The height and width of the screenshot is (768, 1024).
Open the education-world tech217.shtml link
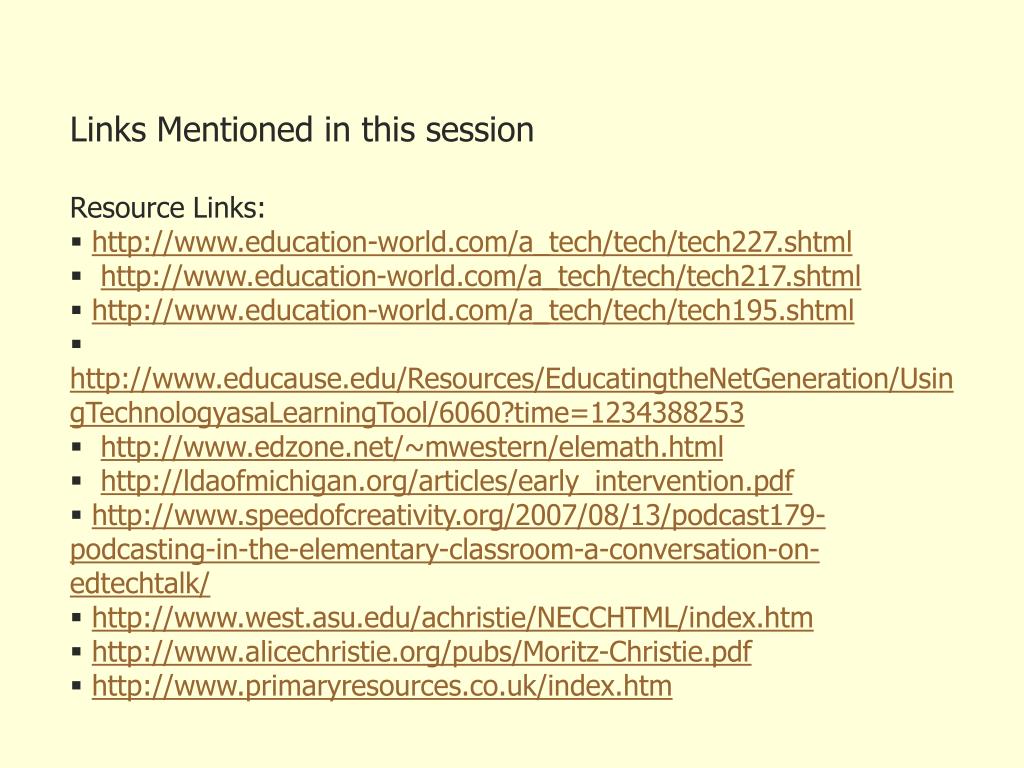(481, 276)
